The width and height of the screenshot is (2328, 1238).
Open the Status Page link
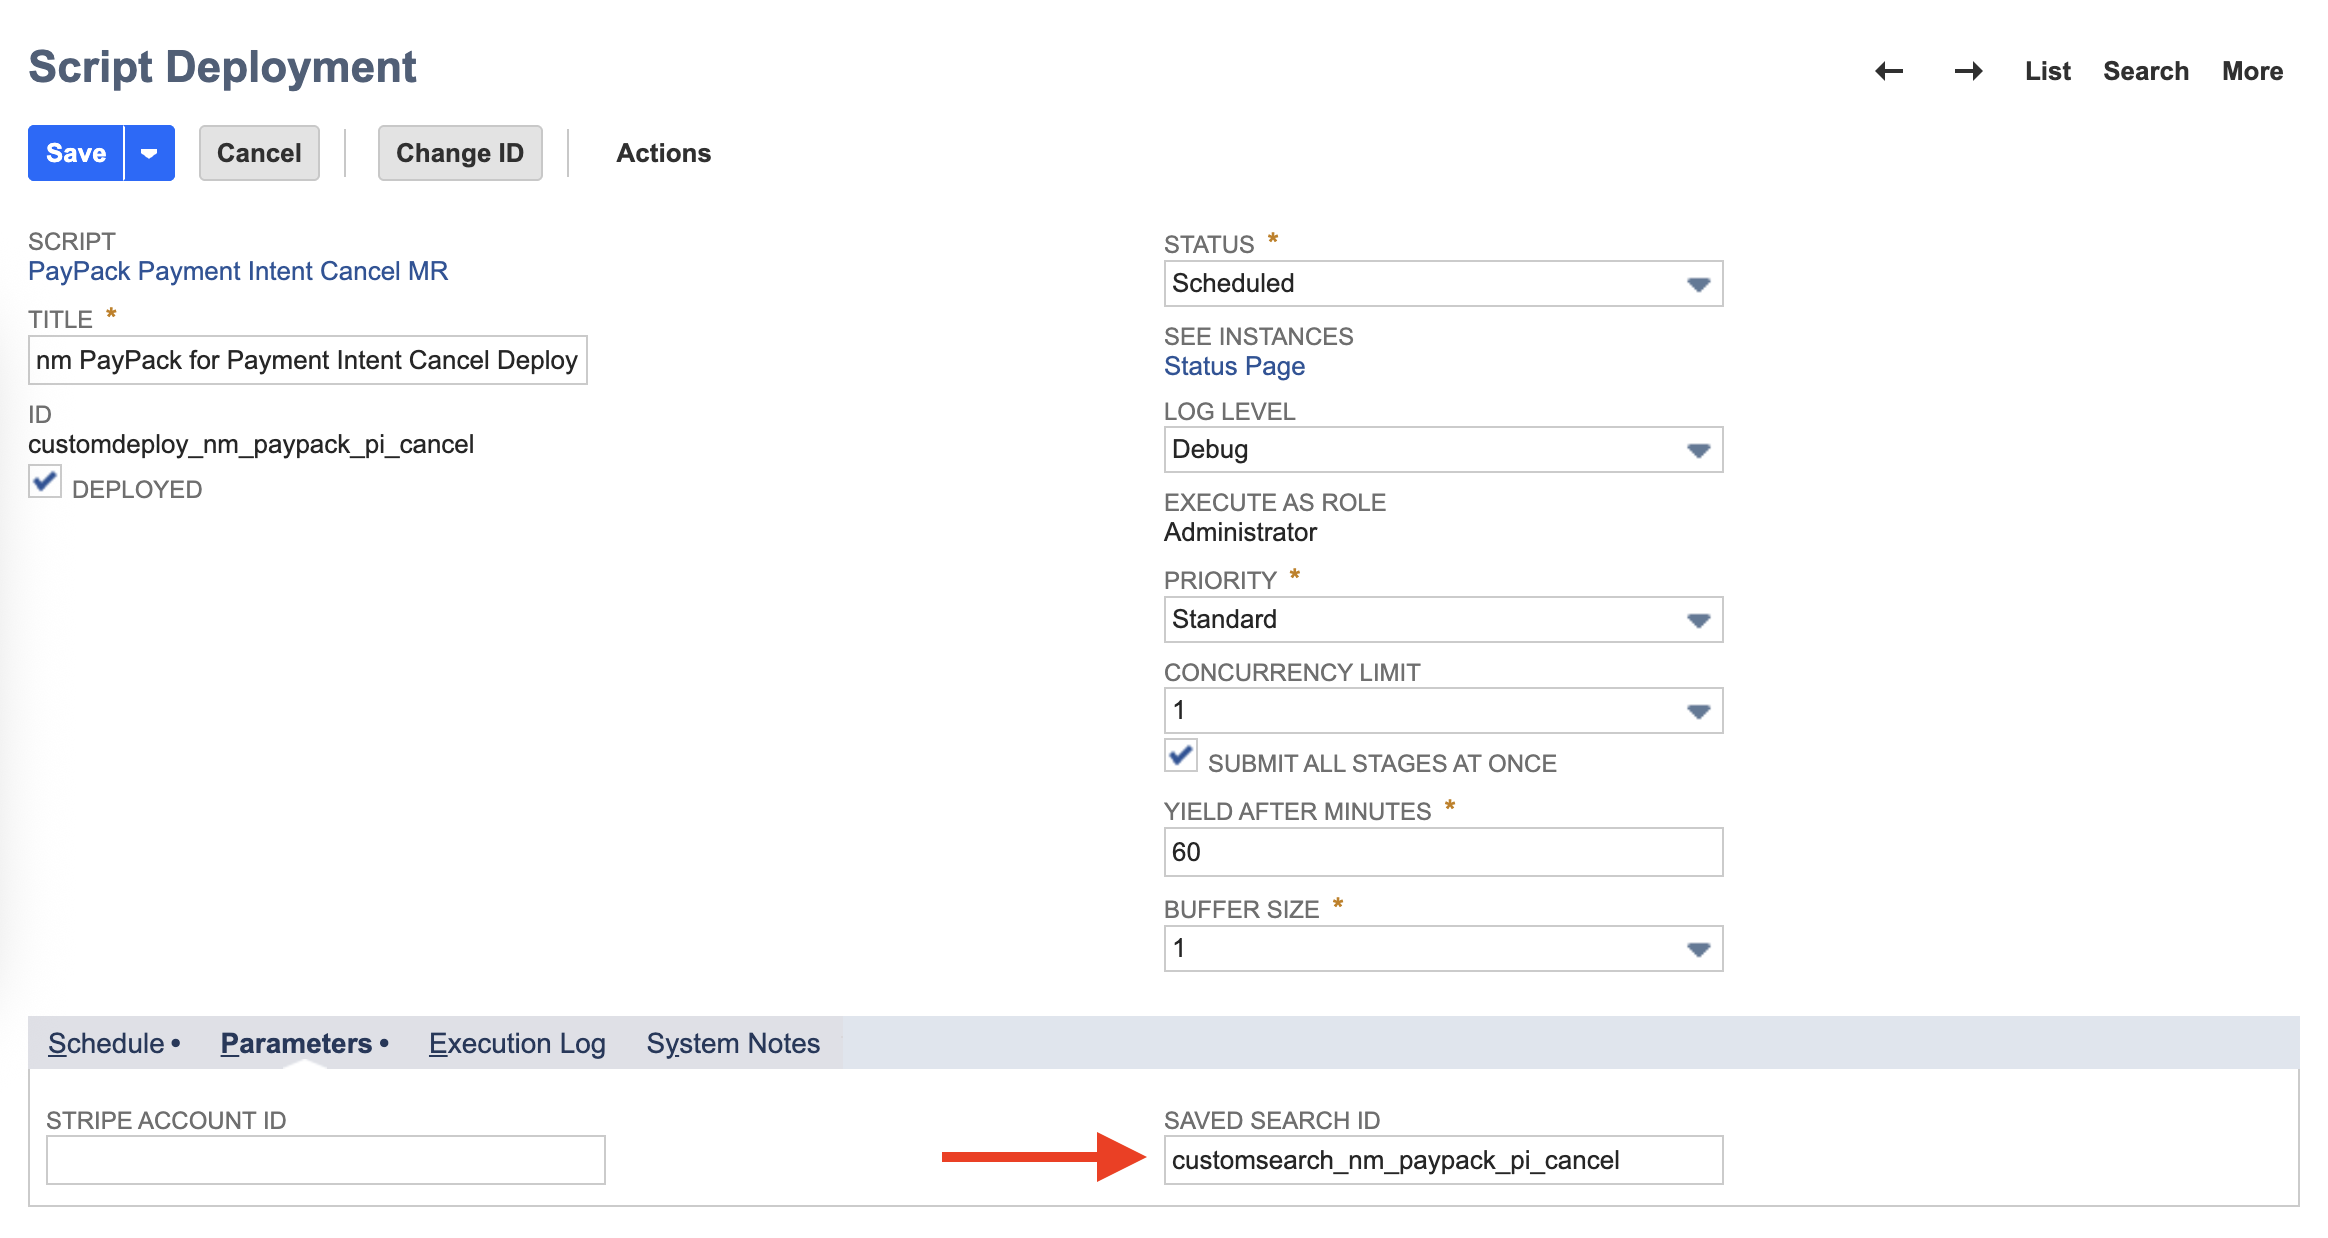coord(1234,366)
